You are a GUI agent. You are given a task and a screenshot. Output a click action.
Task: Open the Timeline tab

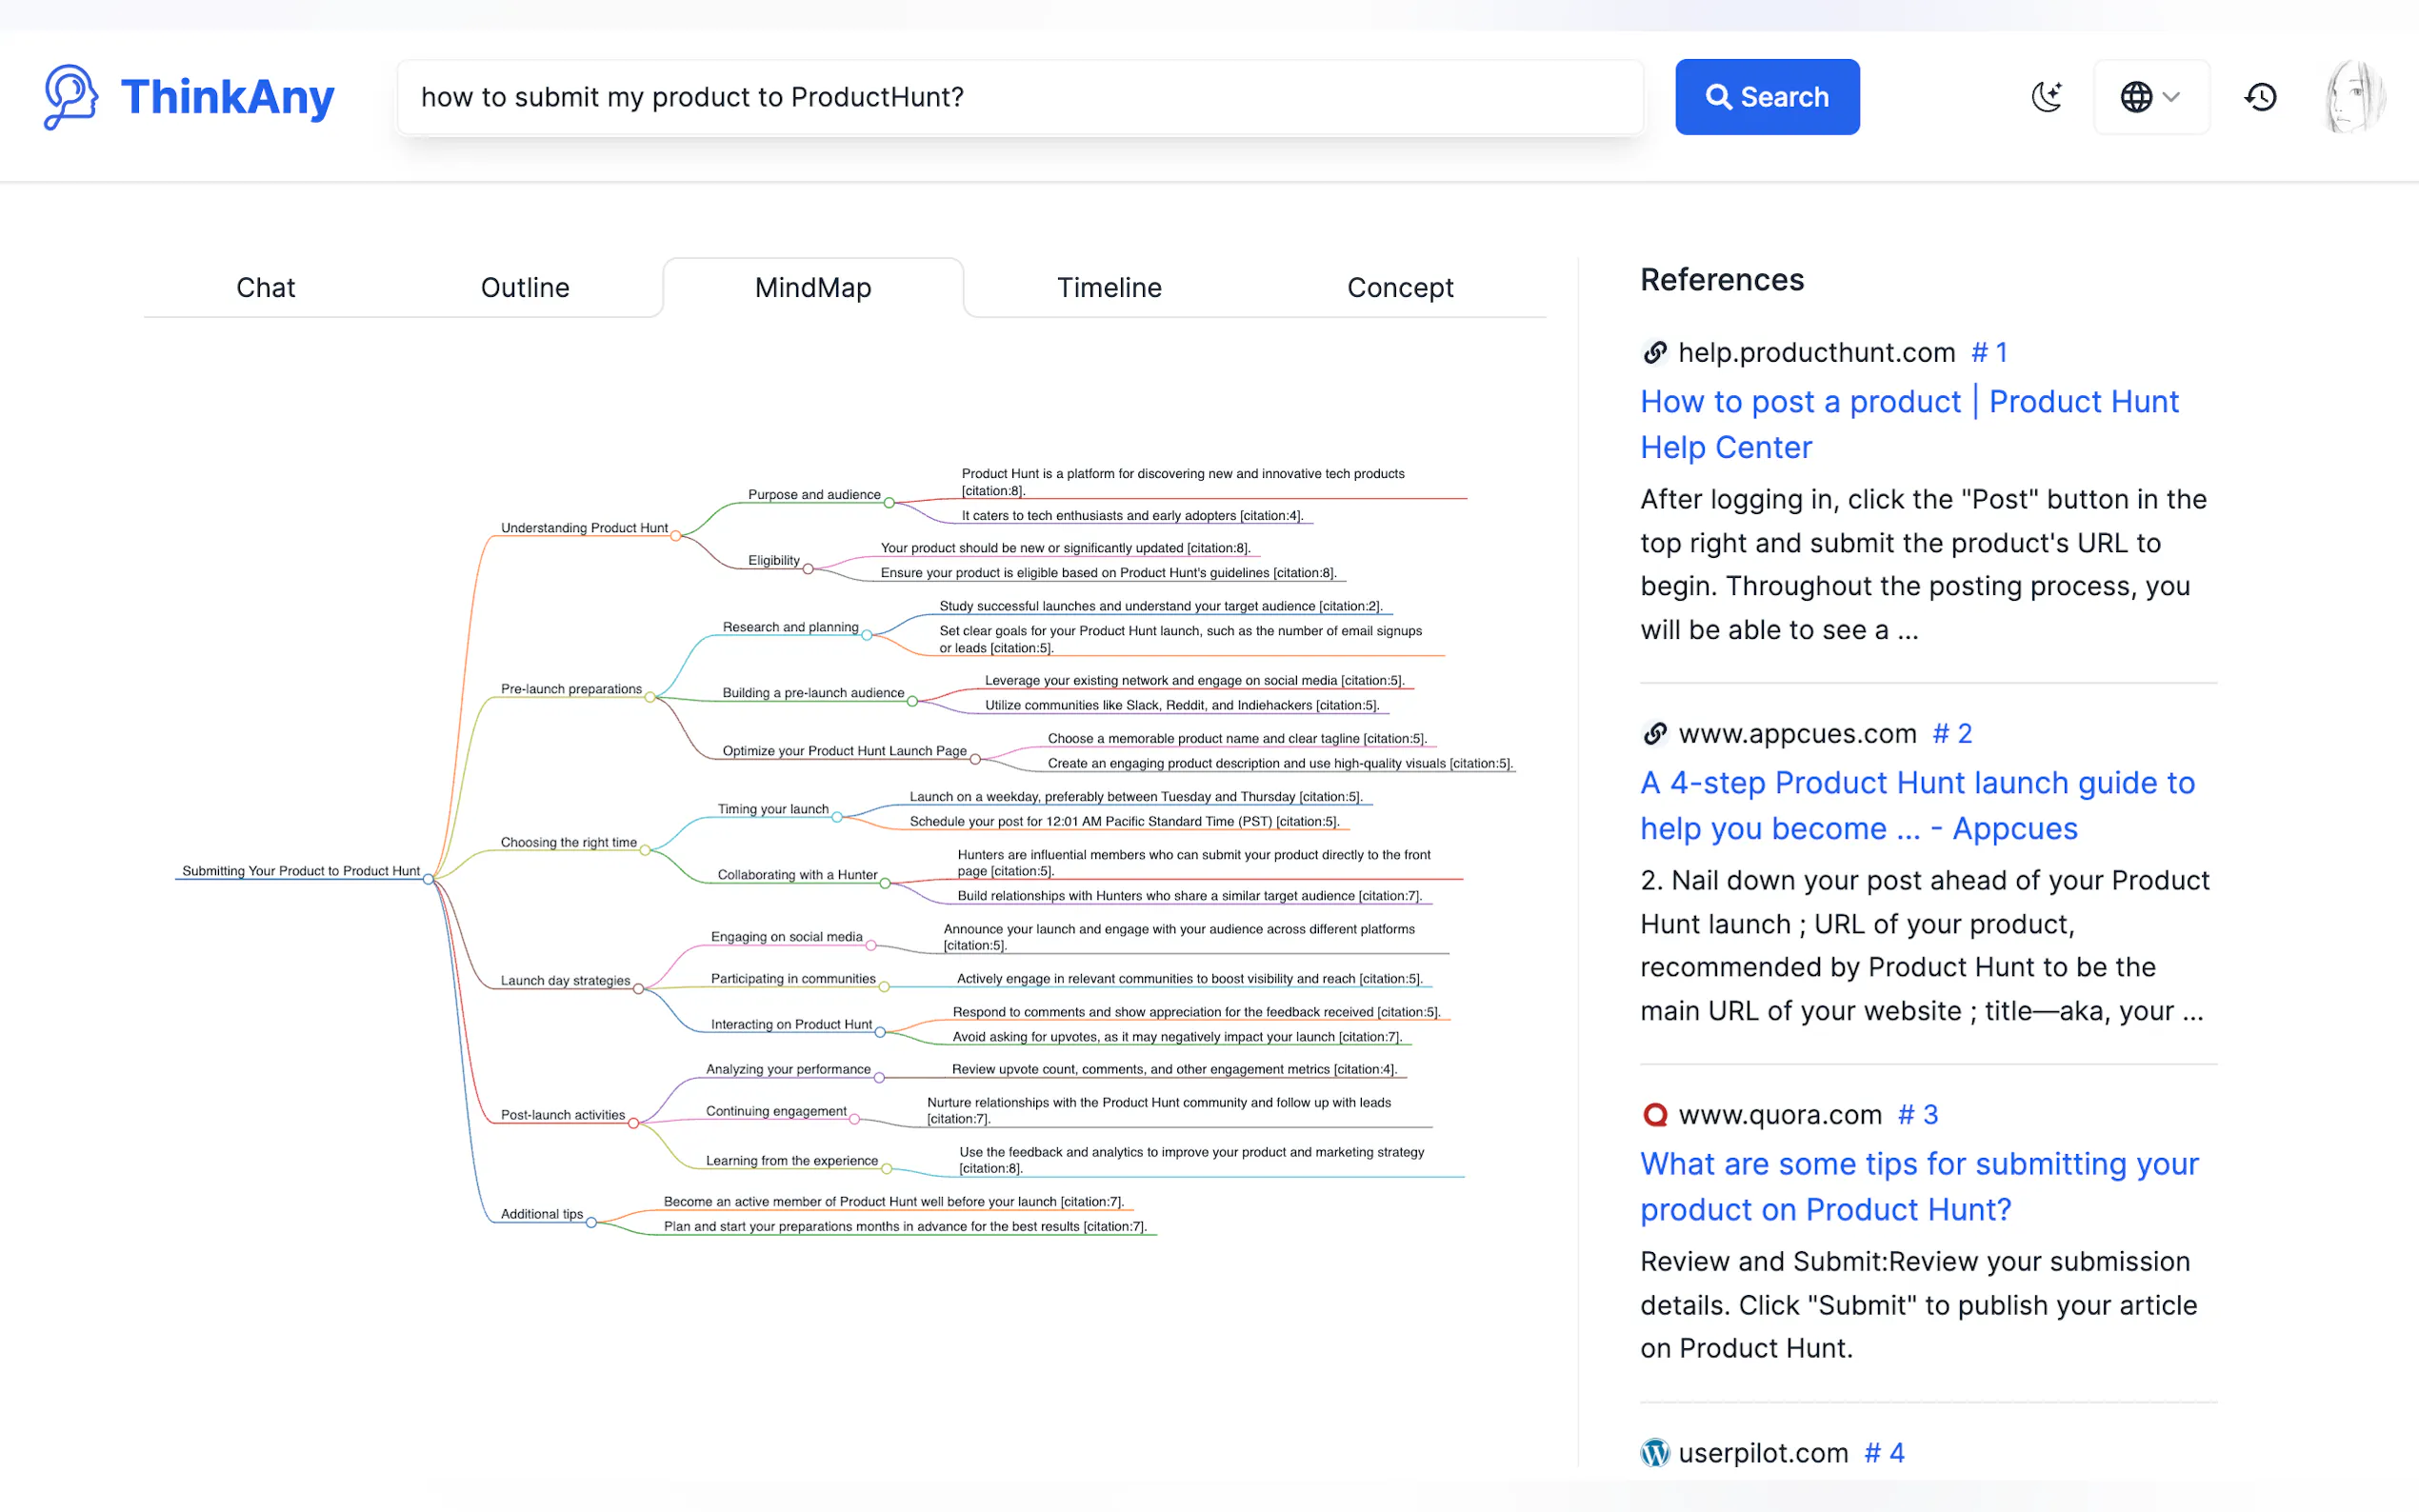pyautogui.click(x=1109, y=288)
